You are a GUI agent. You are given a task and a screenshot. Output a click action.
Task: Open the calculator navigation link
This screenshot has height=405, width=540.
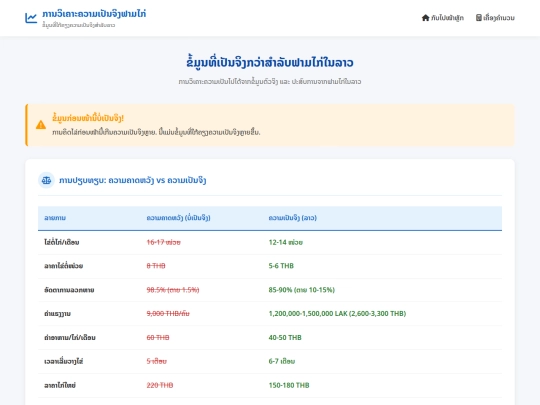(x=495, y=18)
